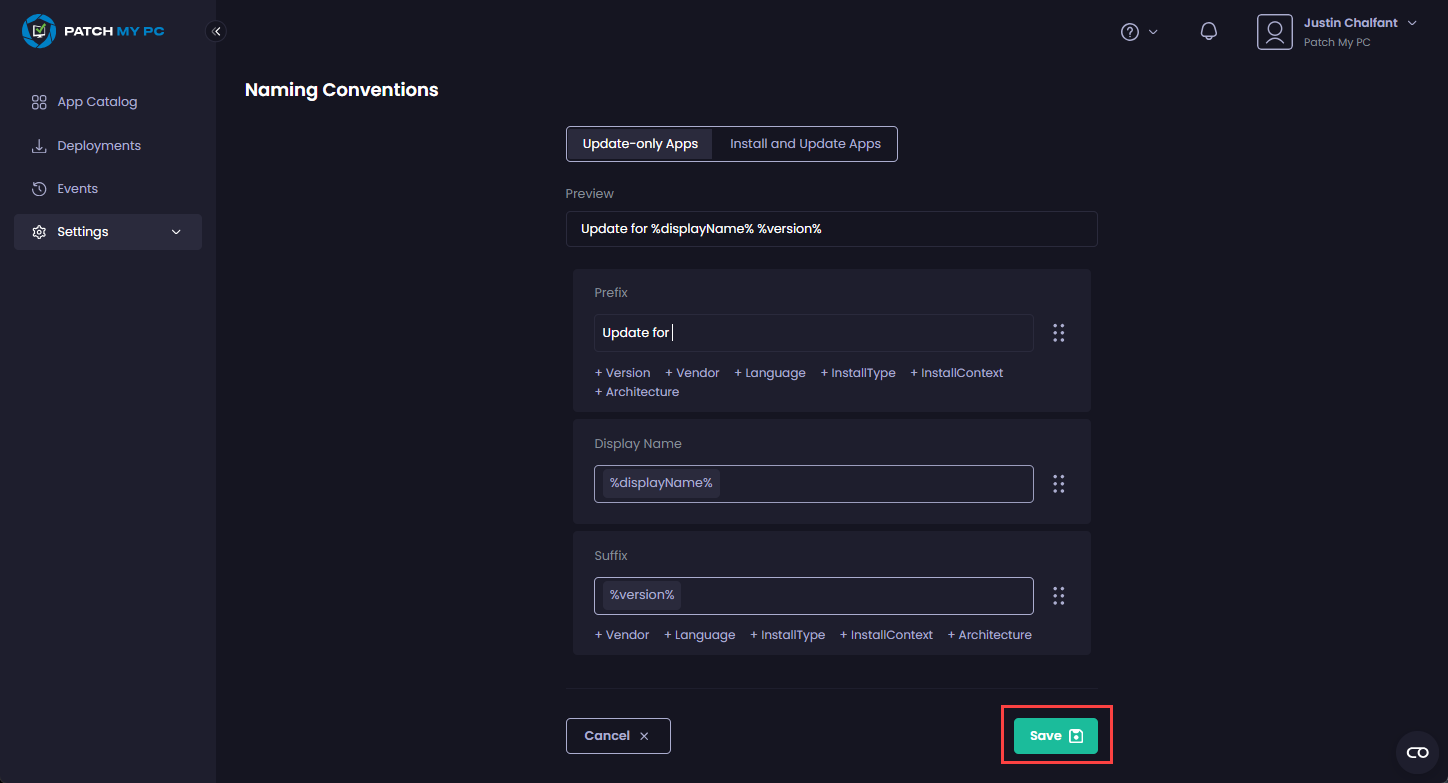
Task: Select the Update-only Apps tab
Action: click(639, 143)
